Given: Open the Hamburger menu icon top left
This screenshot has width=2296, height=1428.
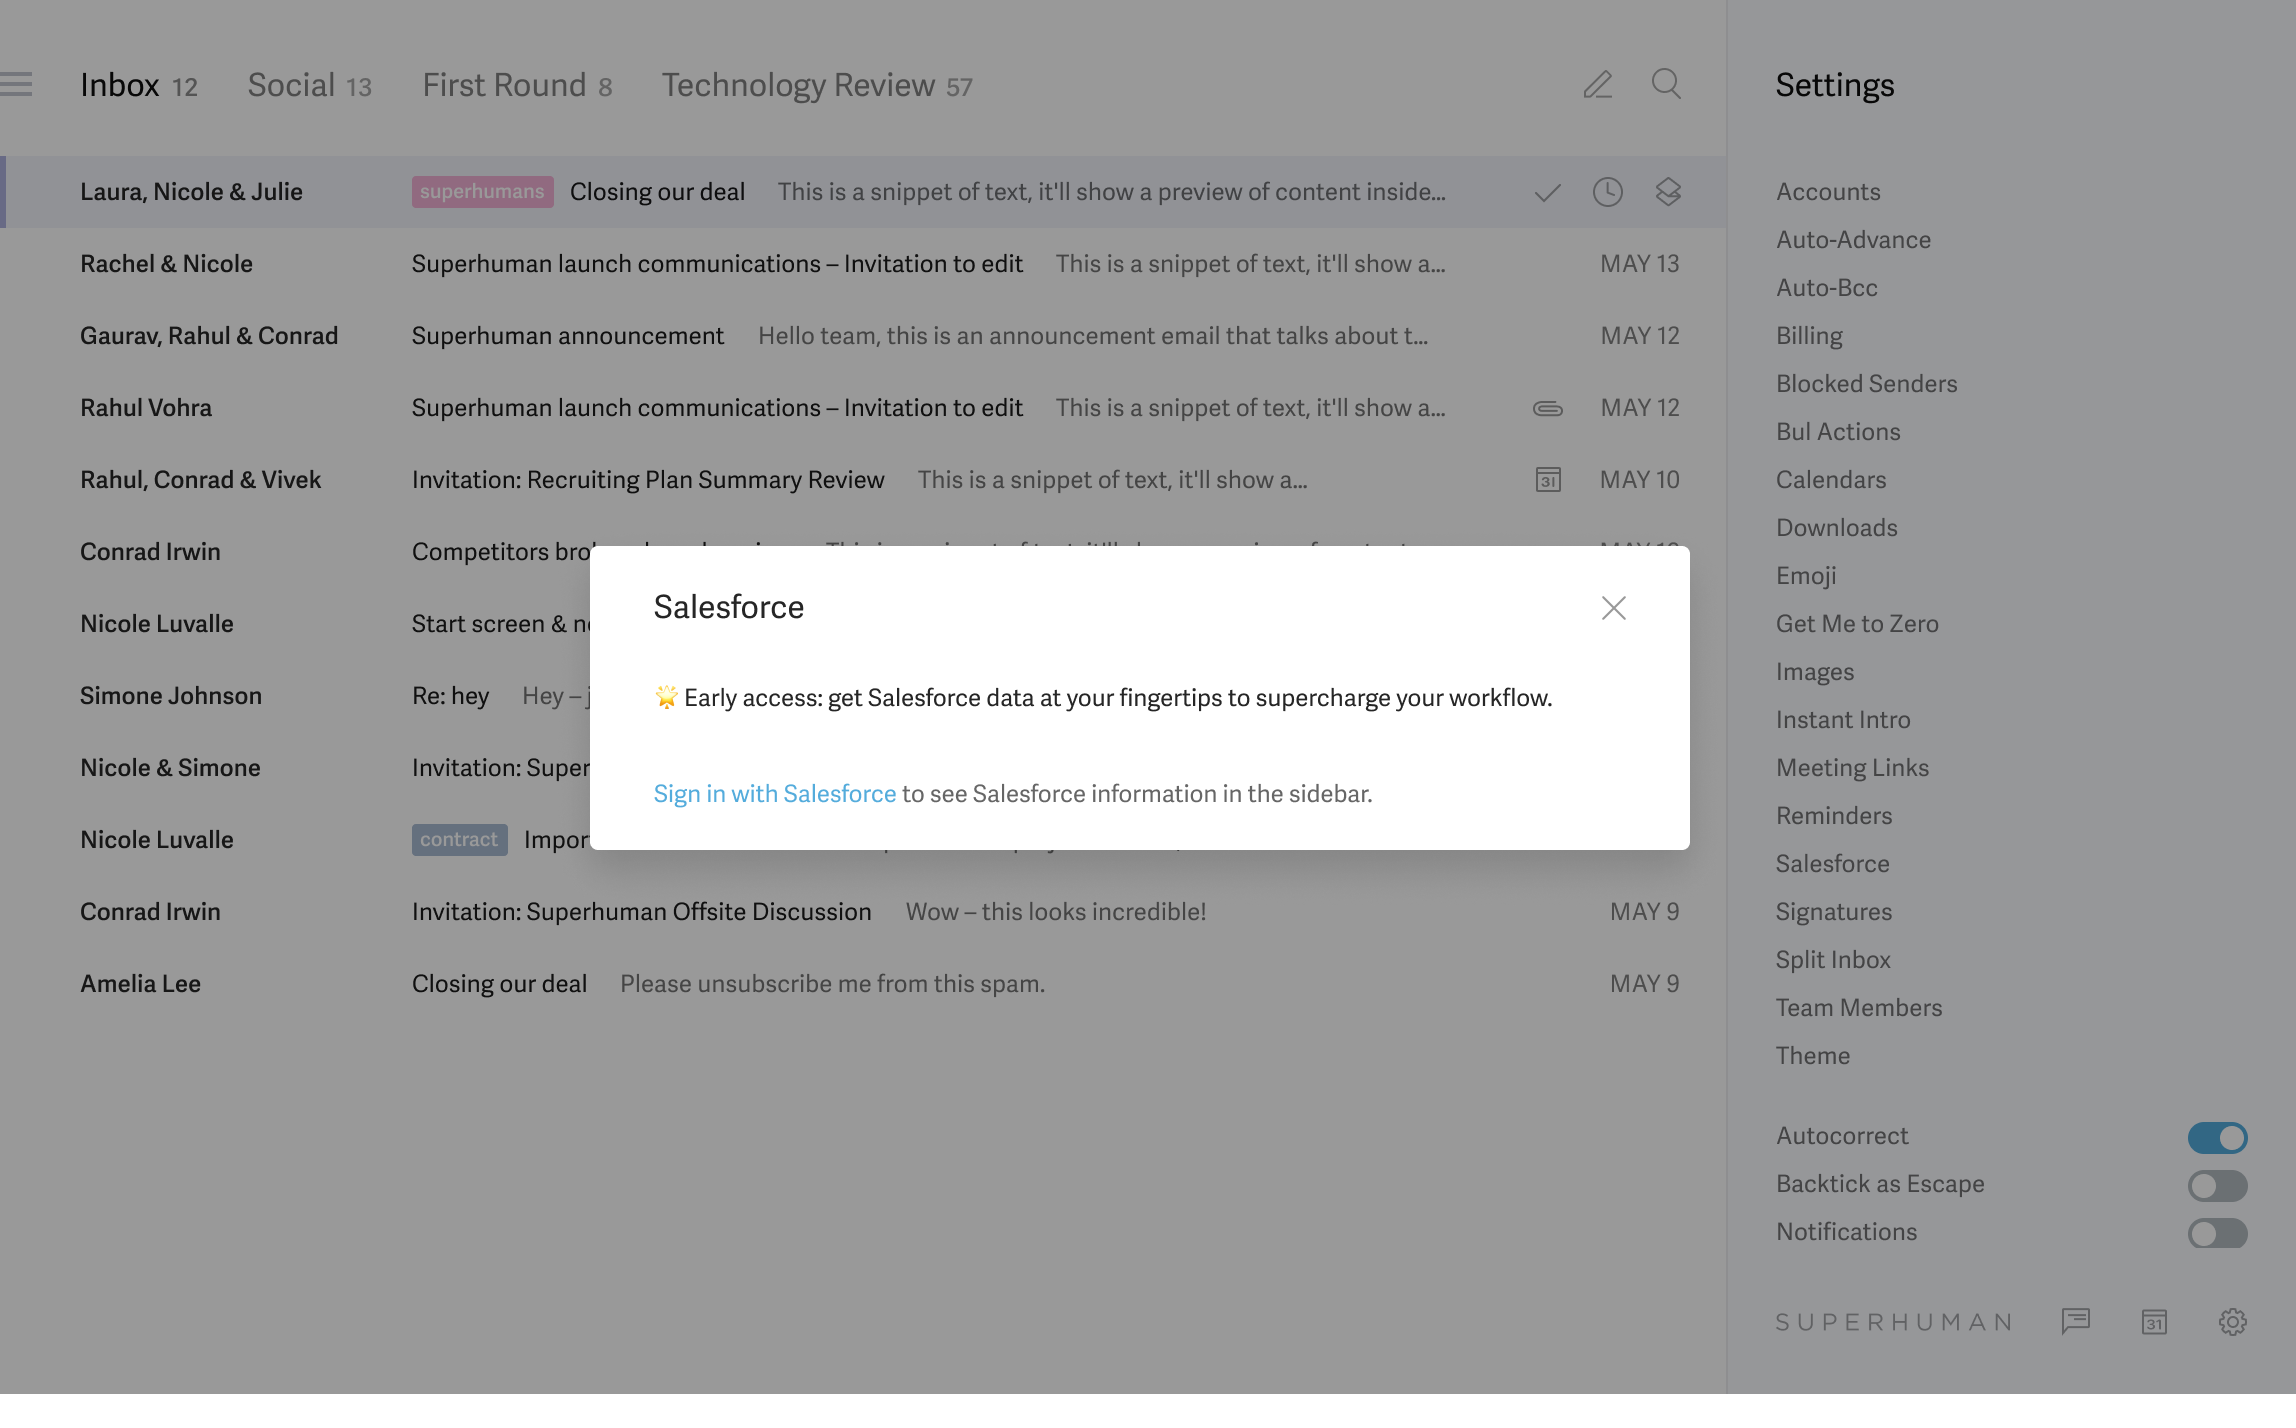Looking at the screenshot, I should pyautogui.click(x=16, y=84).
